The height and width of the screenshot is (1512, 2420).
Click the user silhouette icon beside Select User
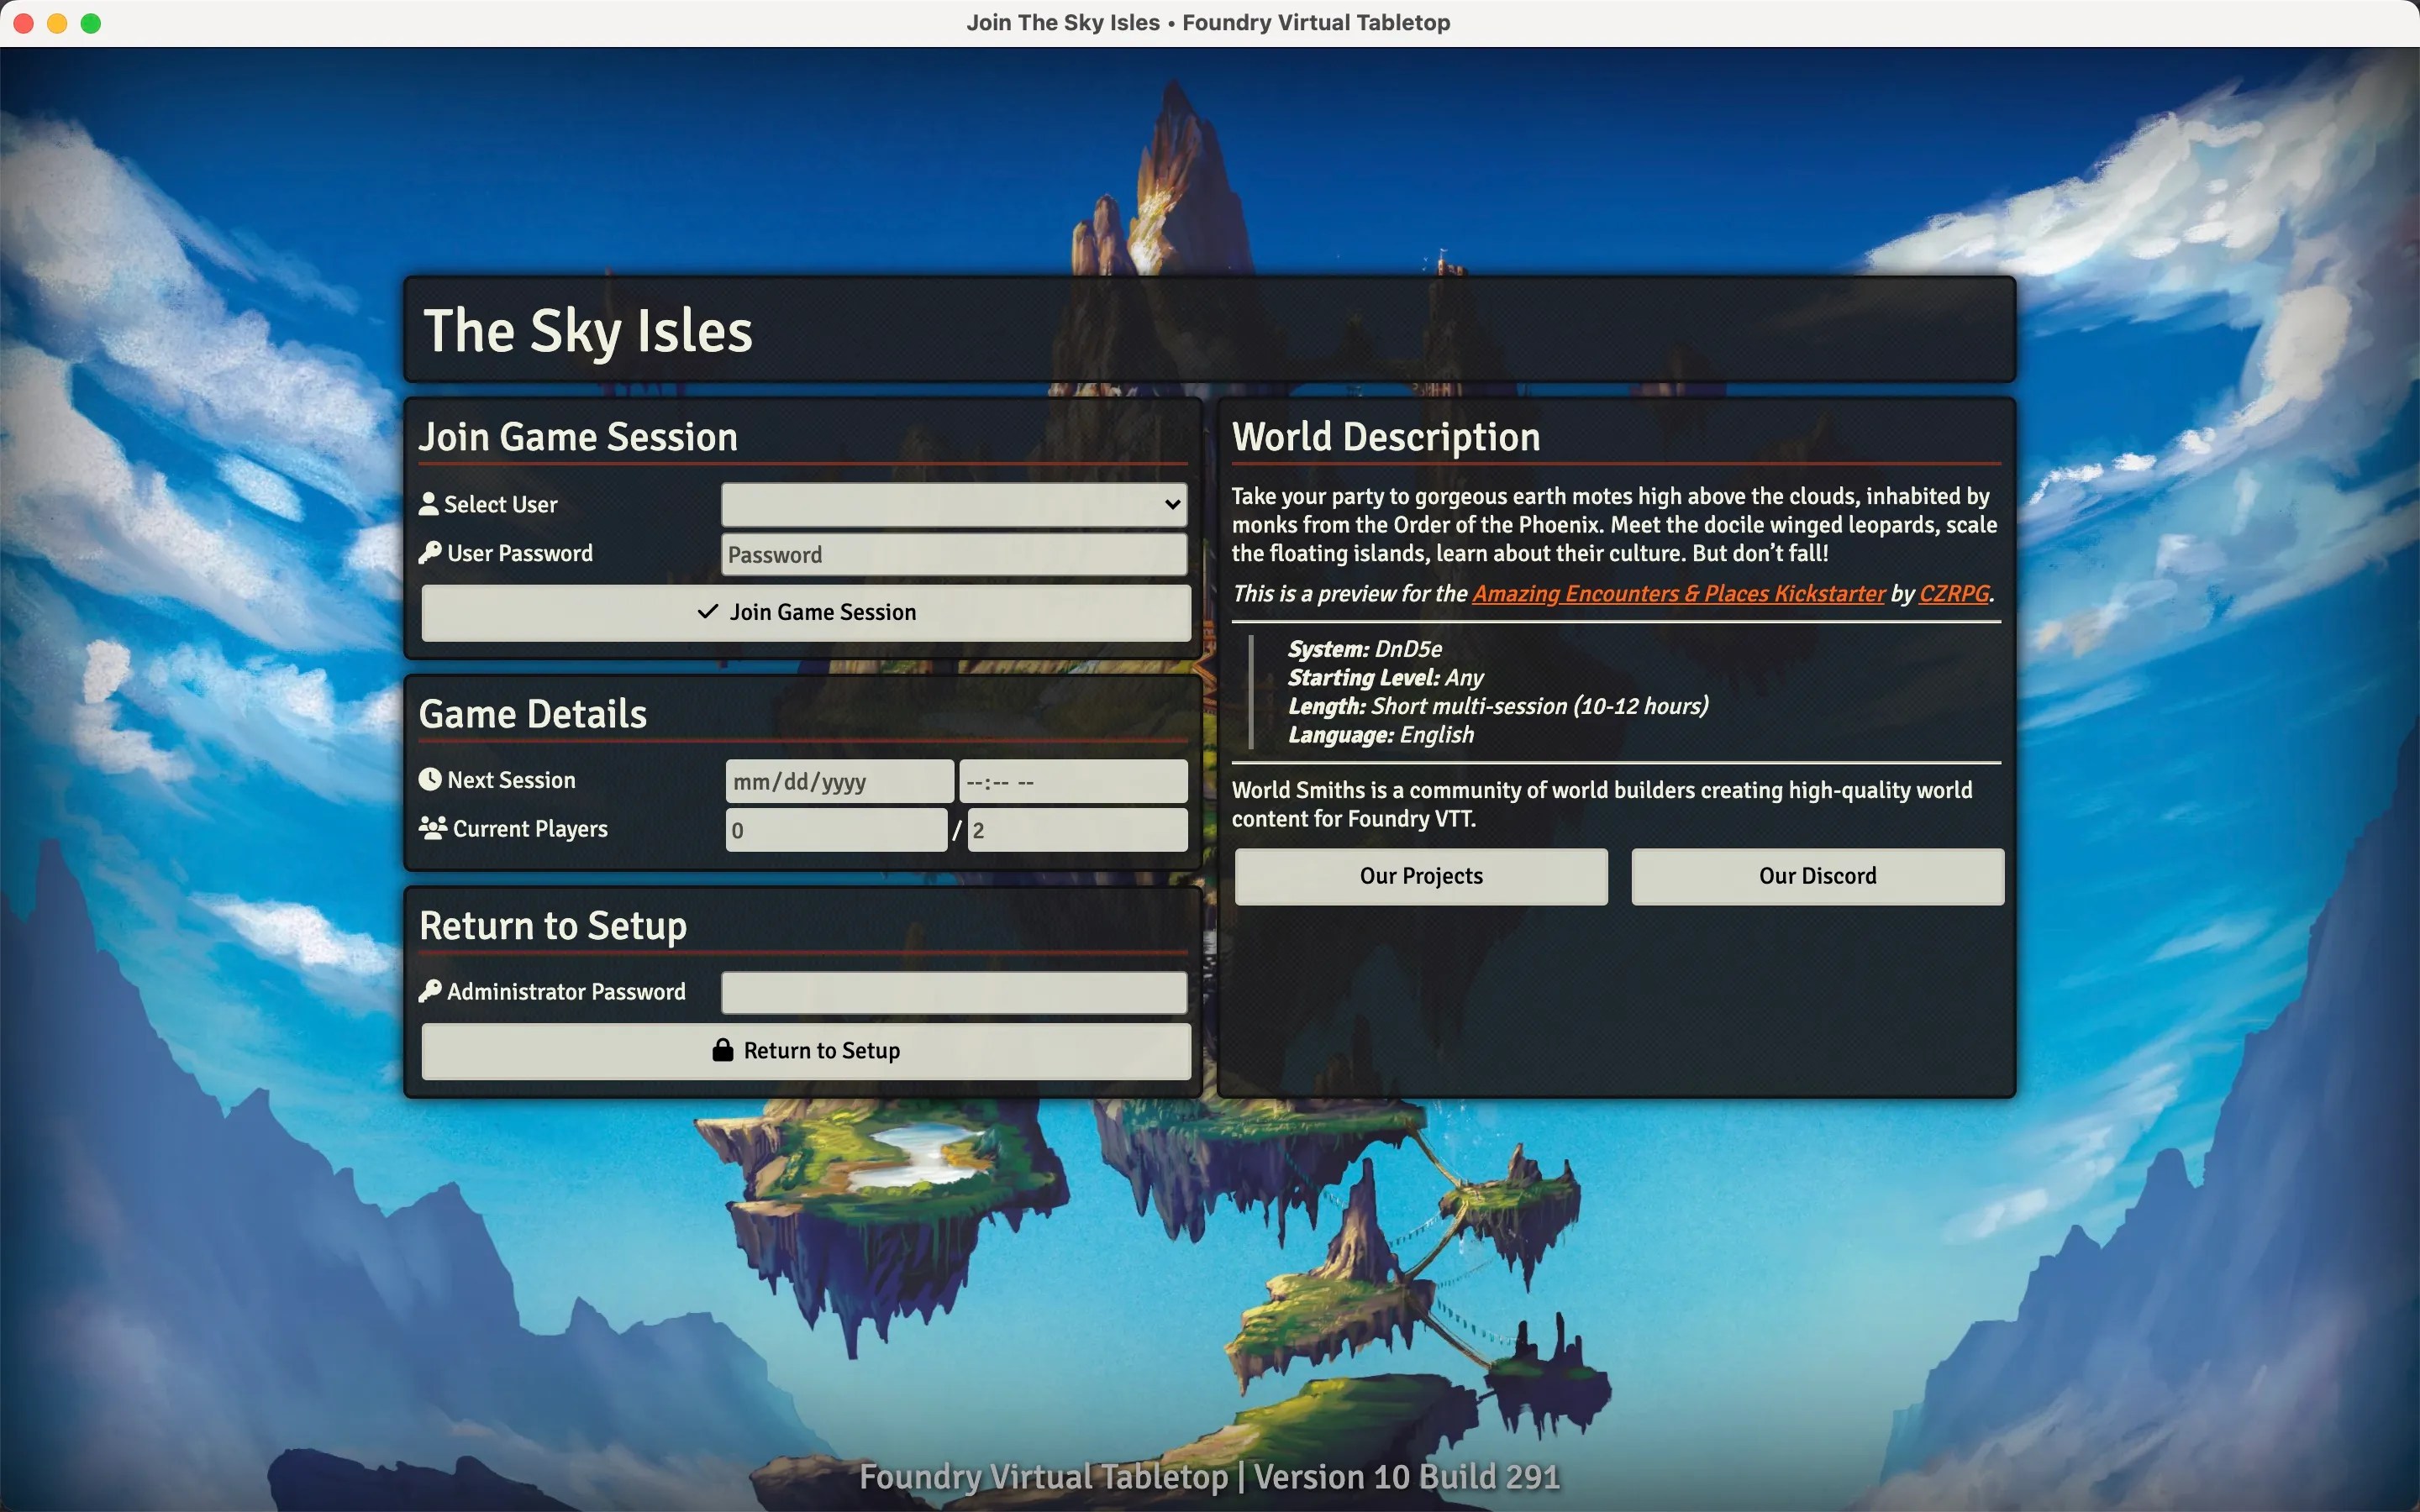429,504
